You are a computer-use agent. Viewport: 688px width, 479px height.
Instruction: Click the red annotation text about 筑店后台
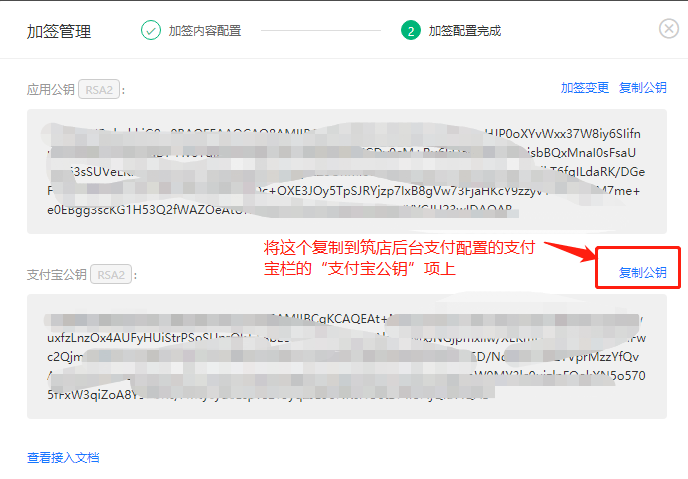399,258
